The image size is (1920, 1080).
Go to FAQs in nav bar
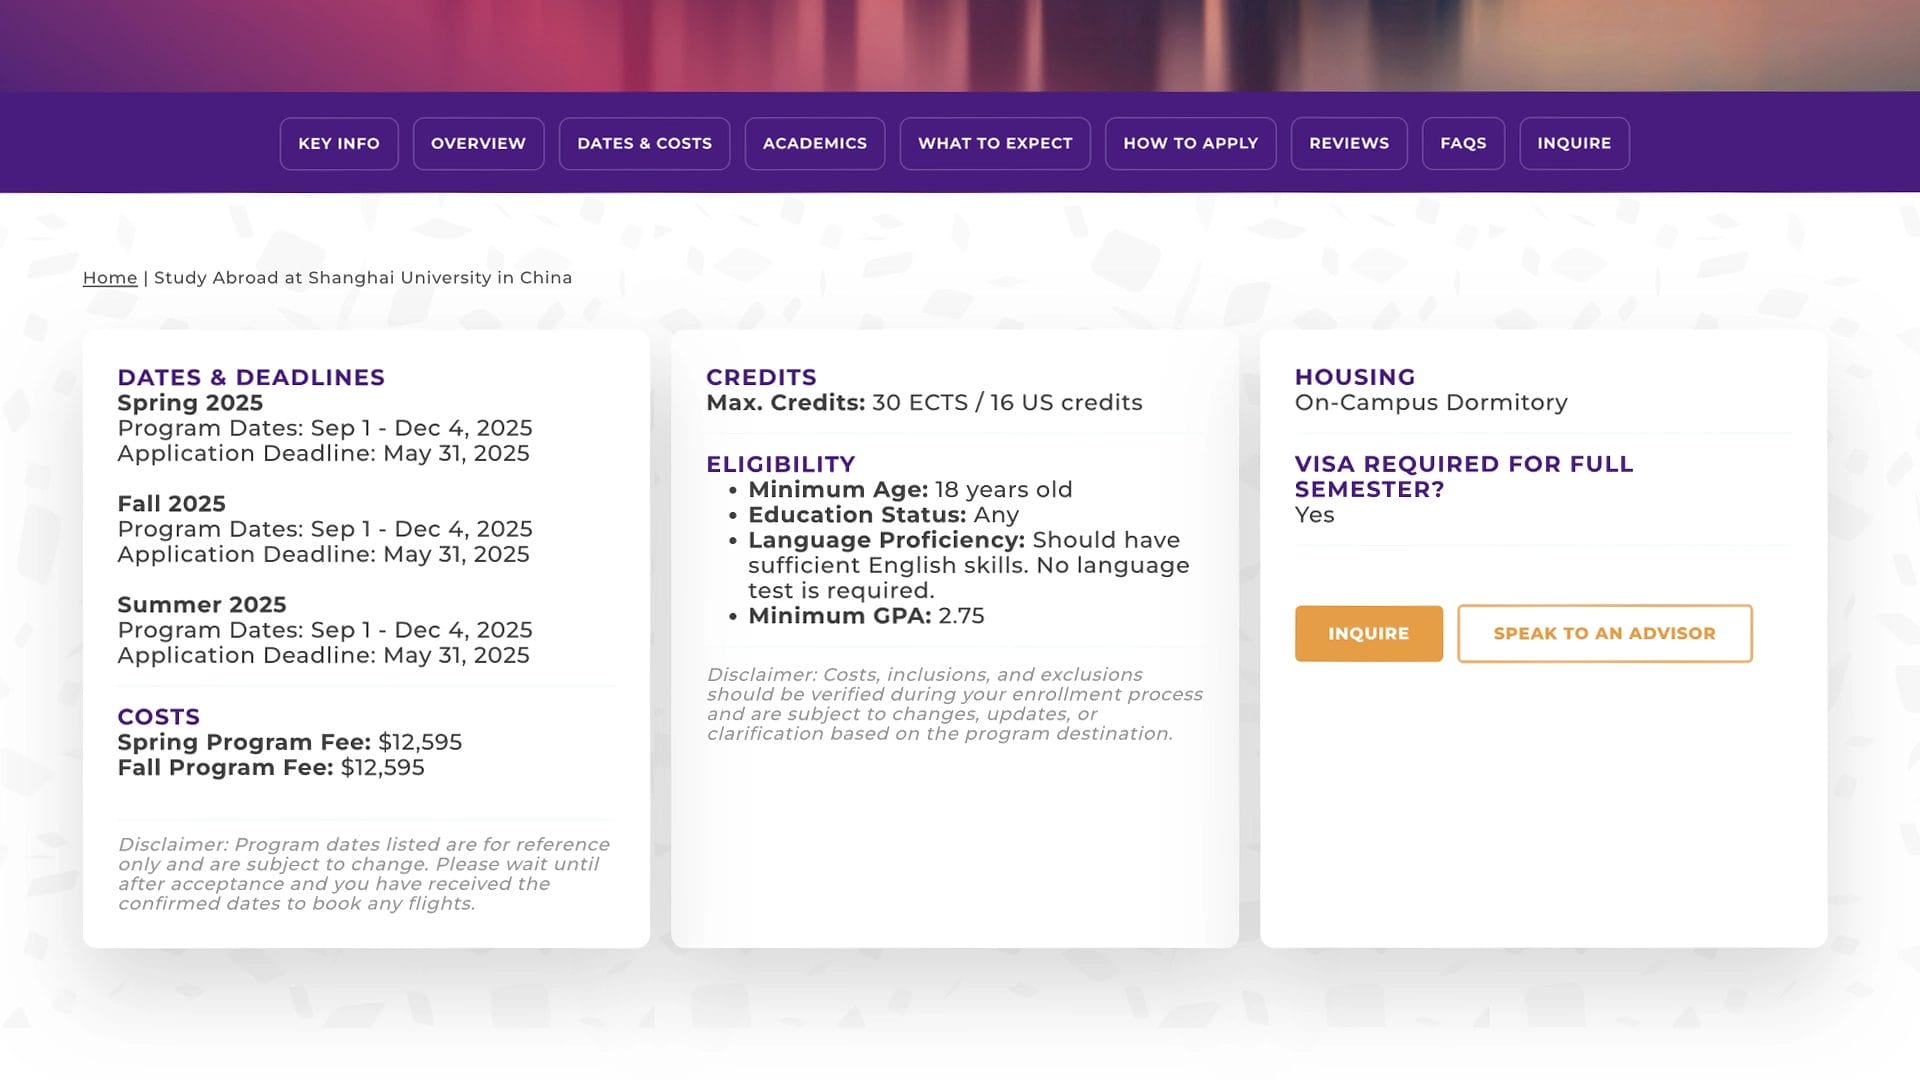[x=1463, y=143]
